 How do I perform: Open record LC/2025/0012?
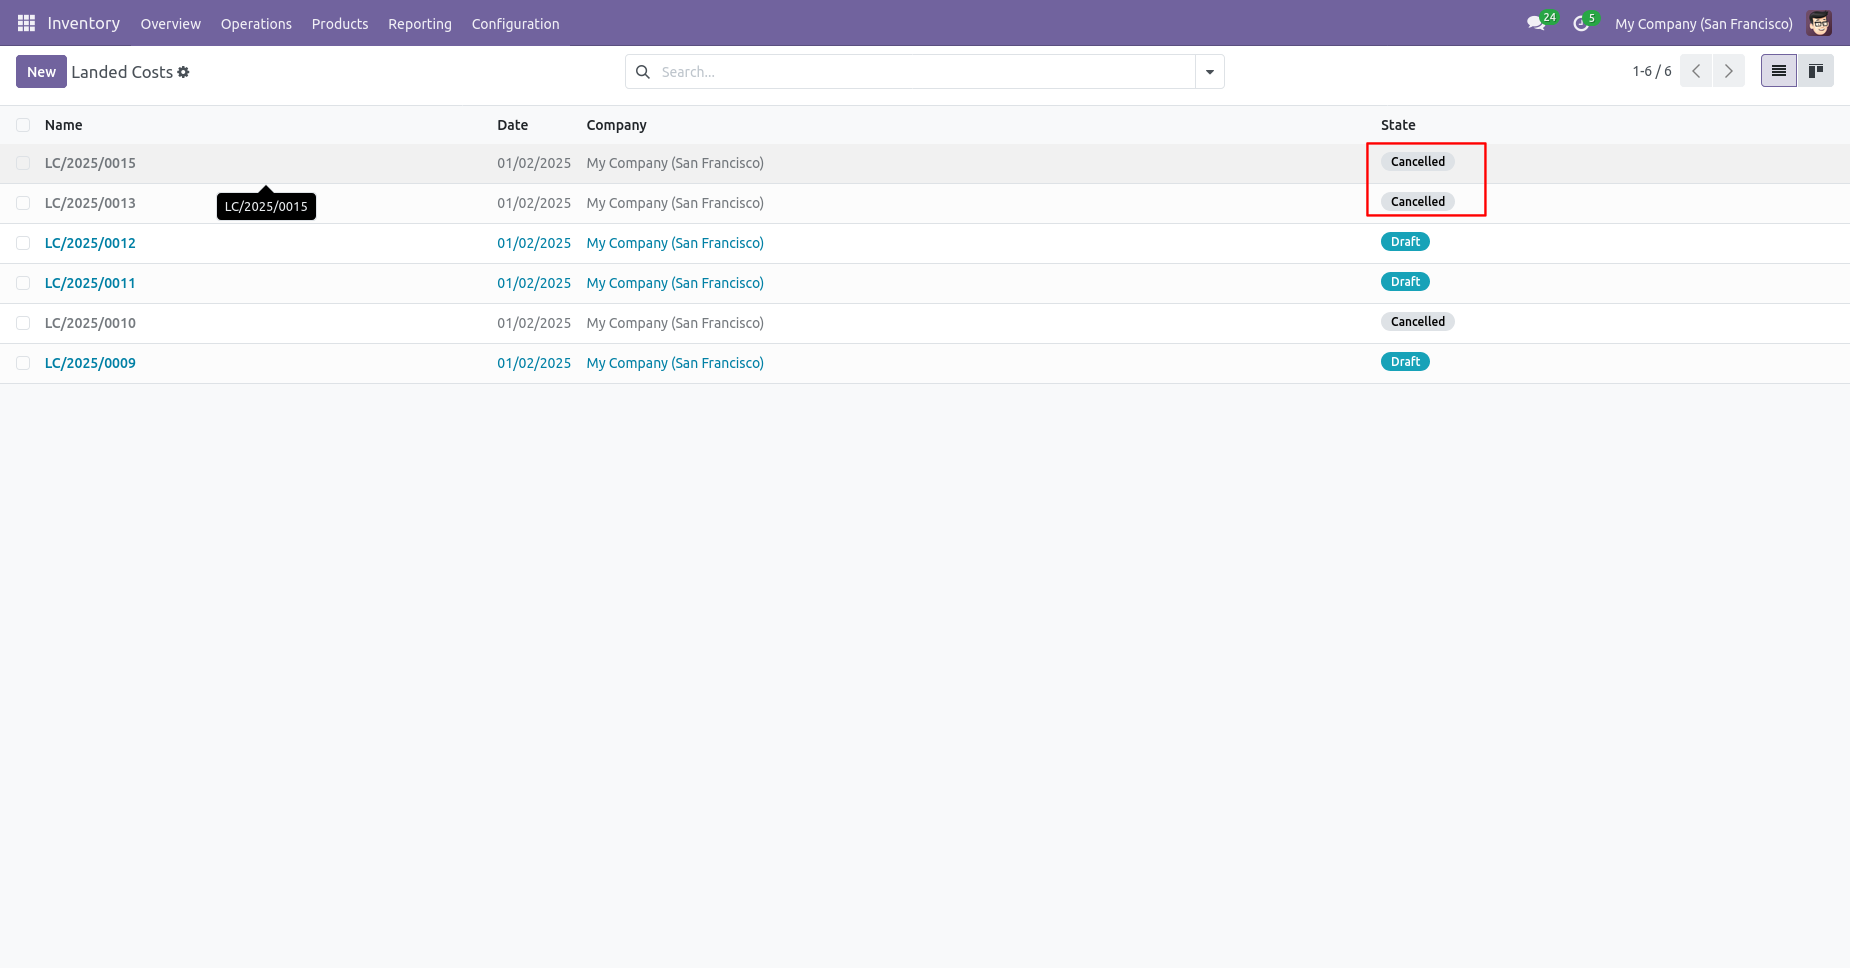pos(90,243)
